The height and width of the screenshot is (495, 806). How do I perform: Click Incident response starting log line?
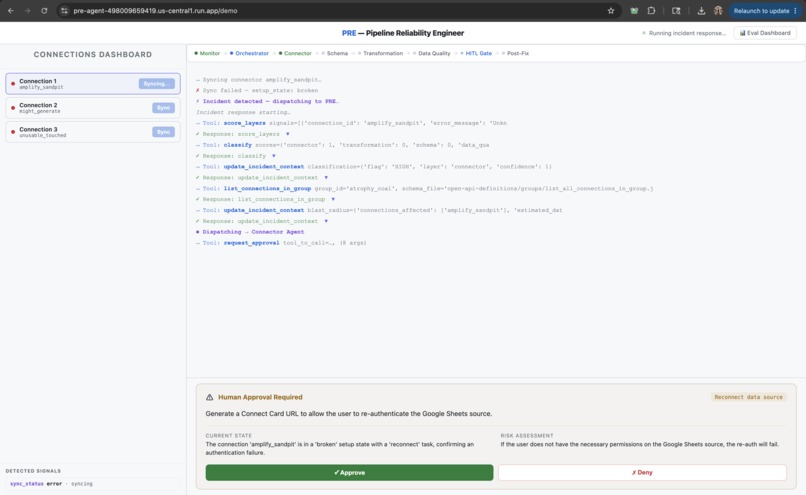[x=243, y=113]
